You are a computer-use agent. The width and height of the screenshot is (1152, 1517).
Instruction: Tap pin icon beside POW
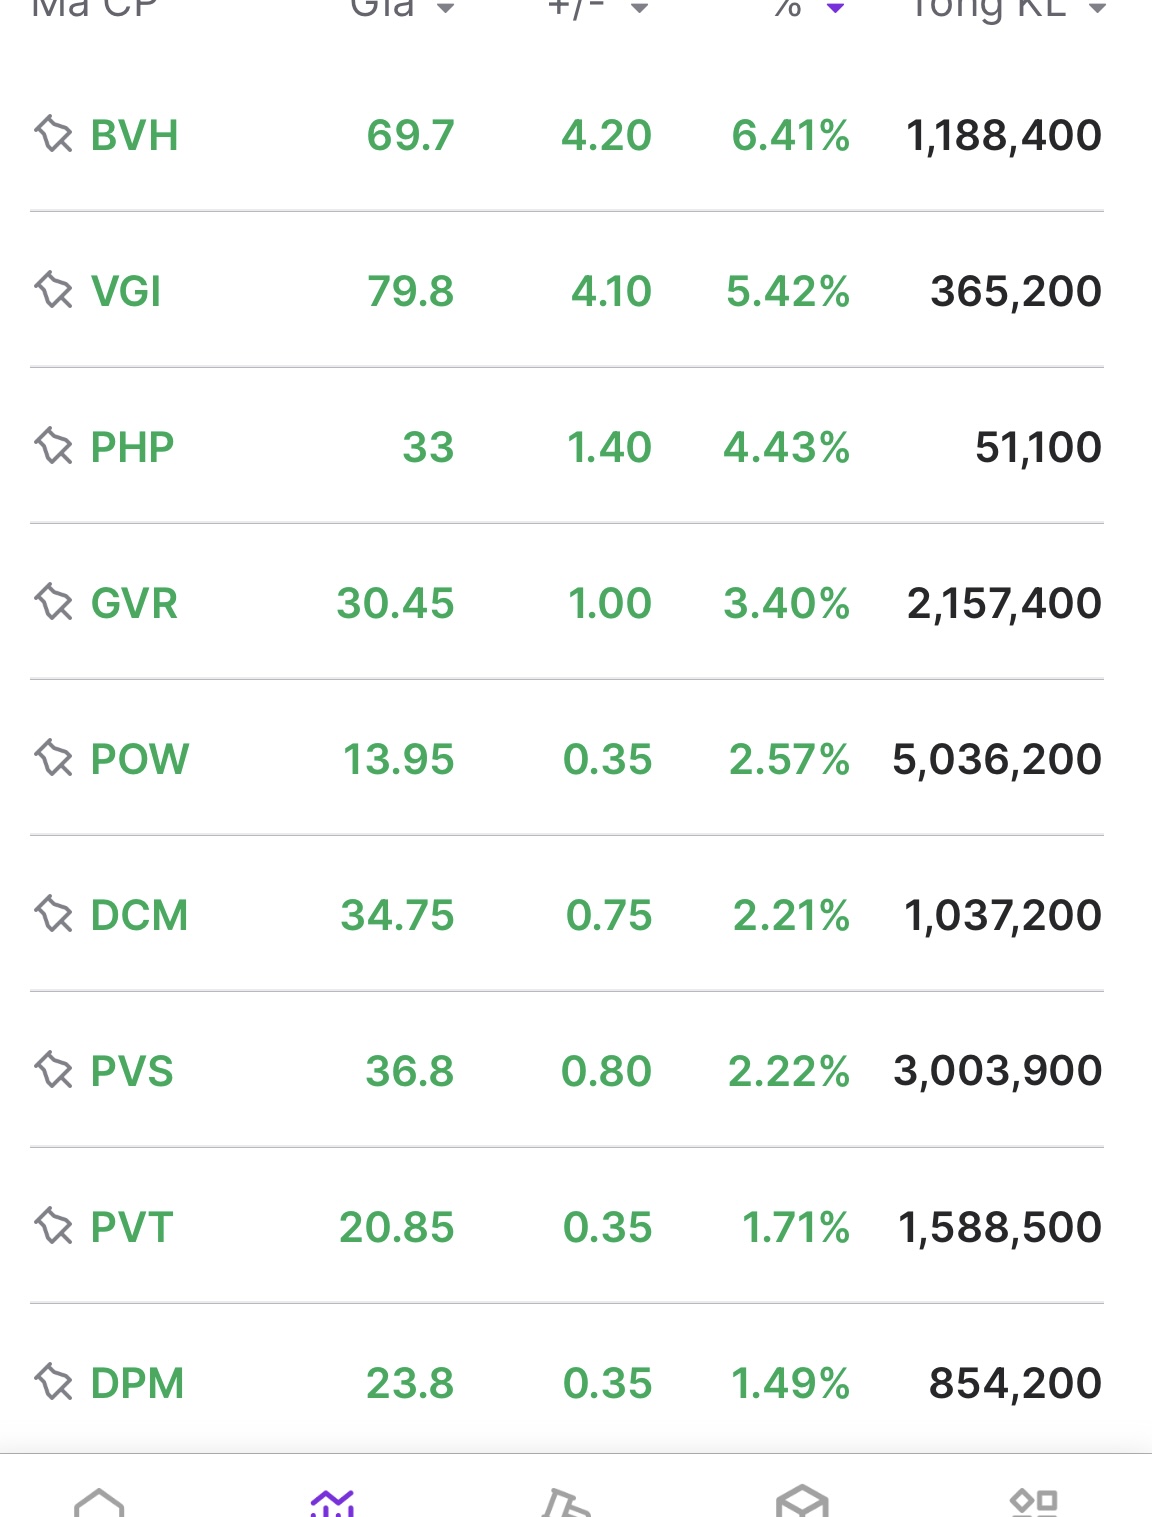pos(54,758)
